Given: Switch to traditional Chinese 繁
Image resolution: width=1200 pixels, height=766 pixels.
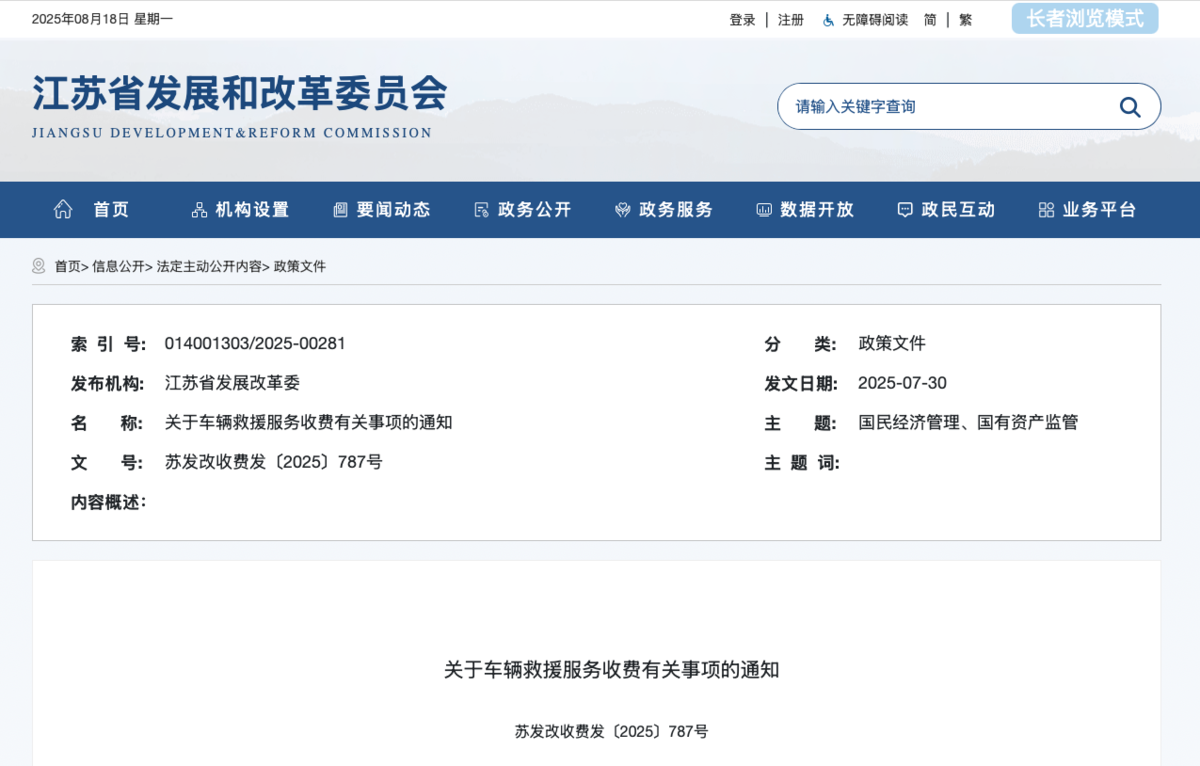Looking at the screenshot, I should [965, 20].
